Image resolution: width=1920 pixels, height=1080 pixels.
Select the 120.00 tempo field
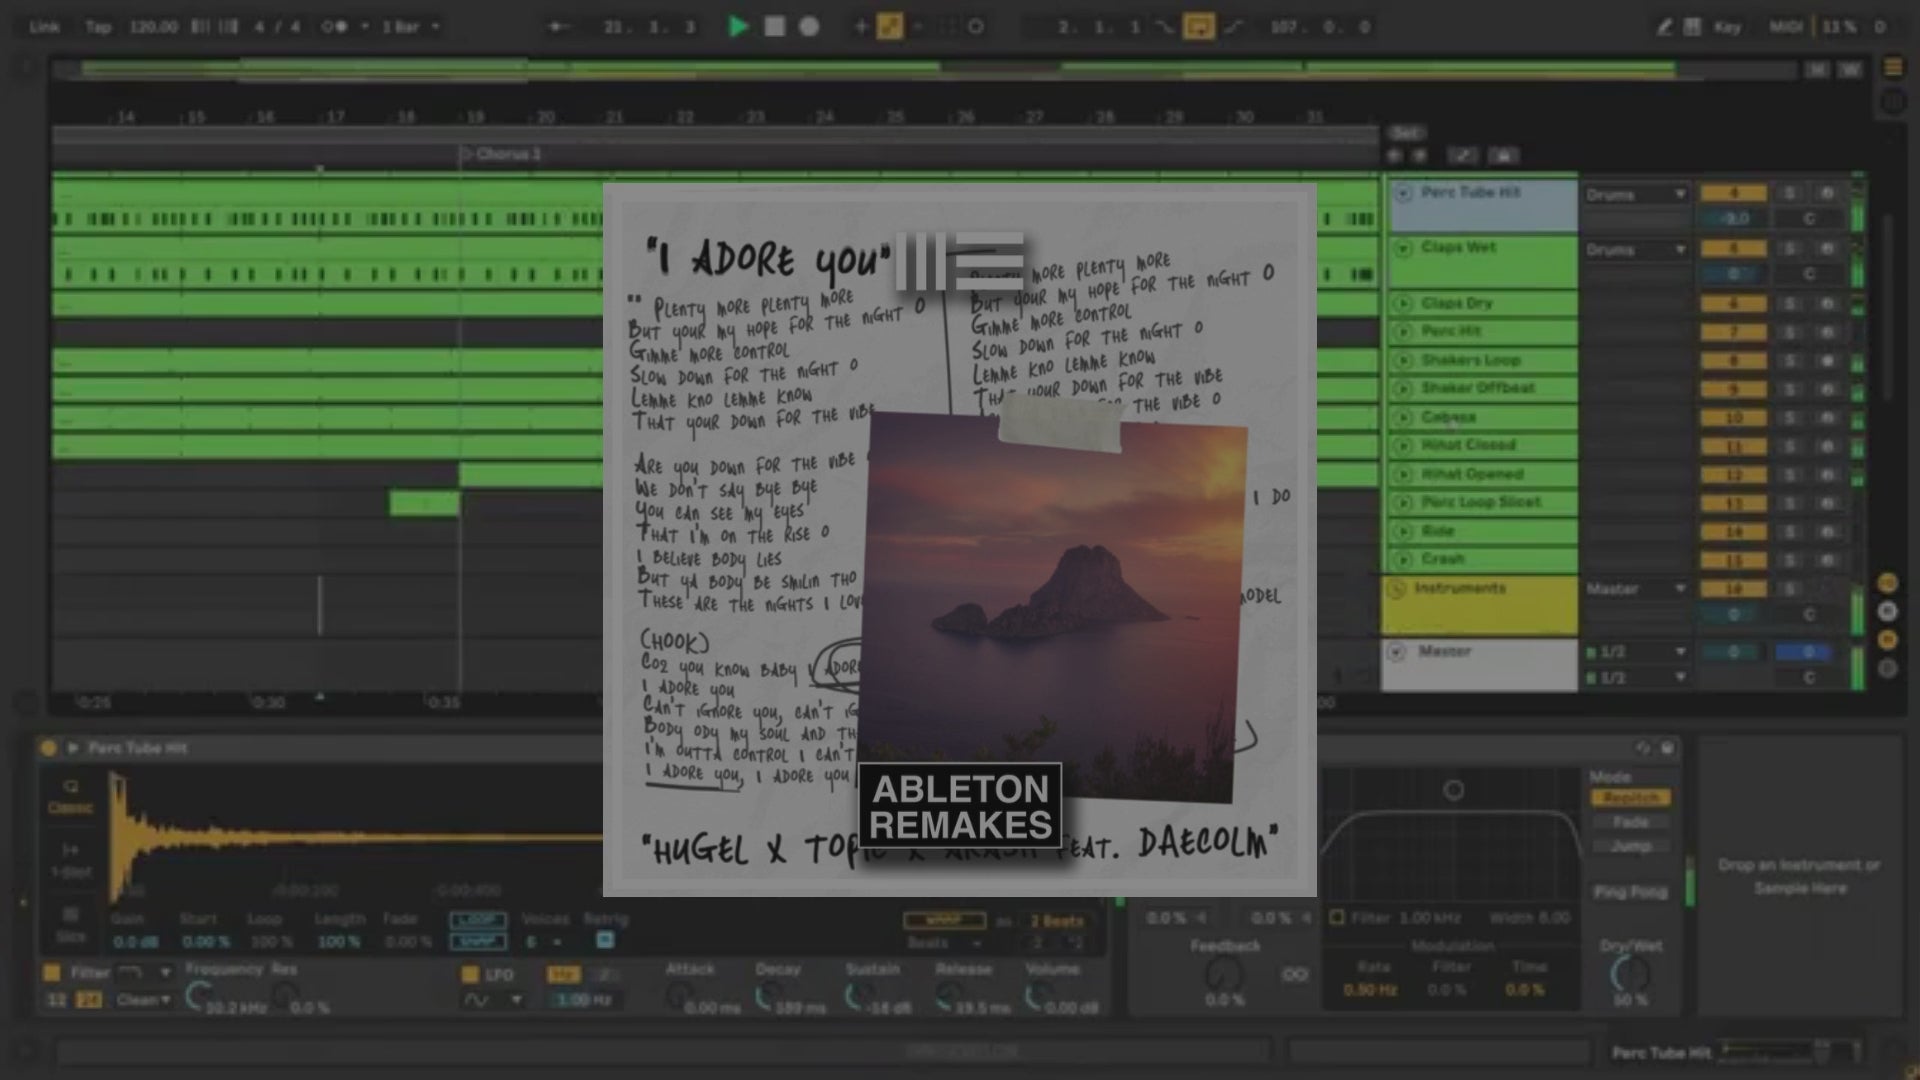(153, 27)
